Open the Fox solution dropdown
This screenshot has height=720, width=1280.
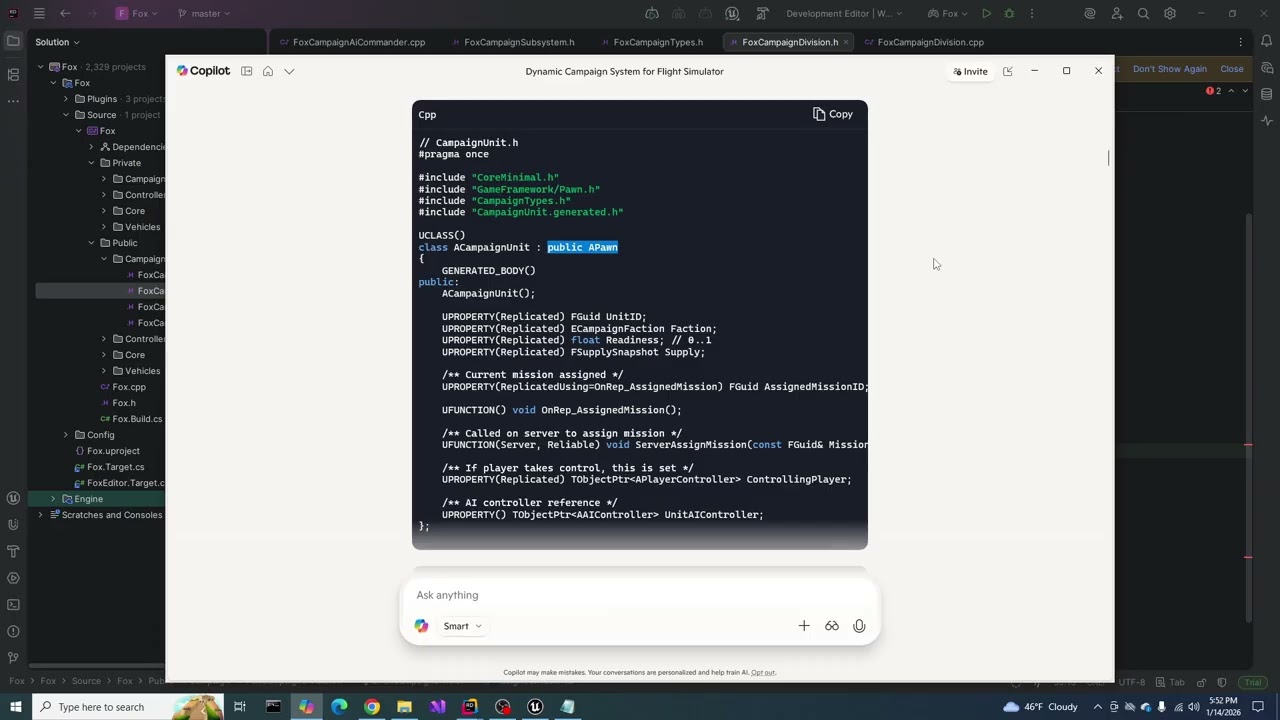click(x=137, y=14)
